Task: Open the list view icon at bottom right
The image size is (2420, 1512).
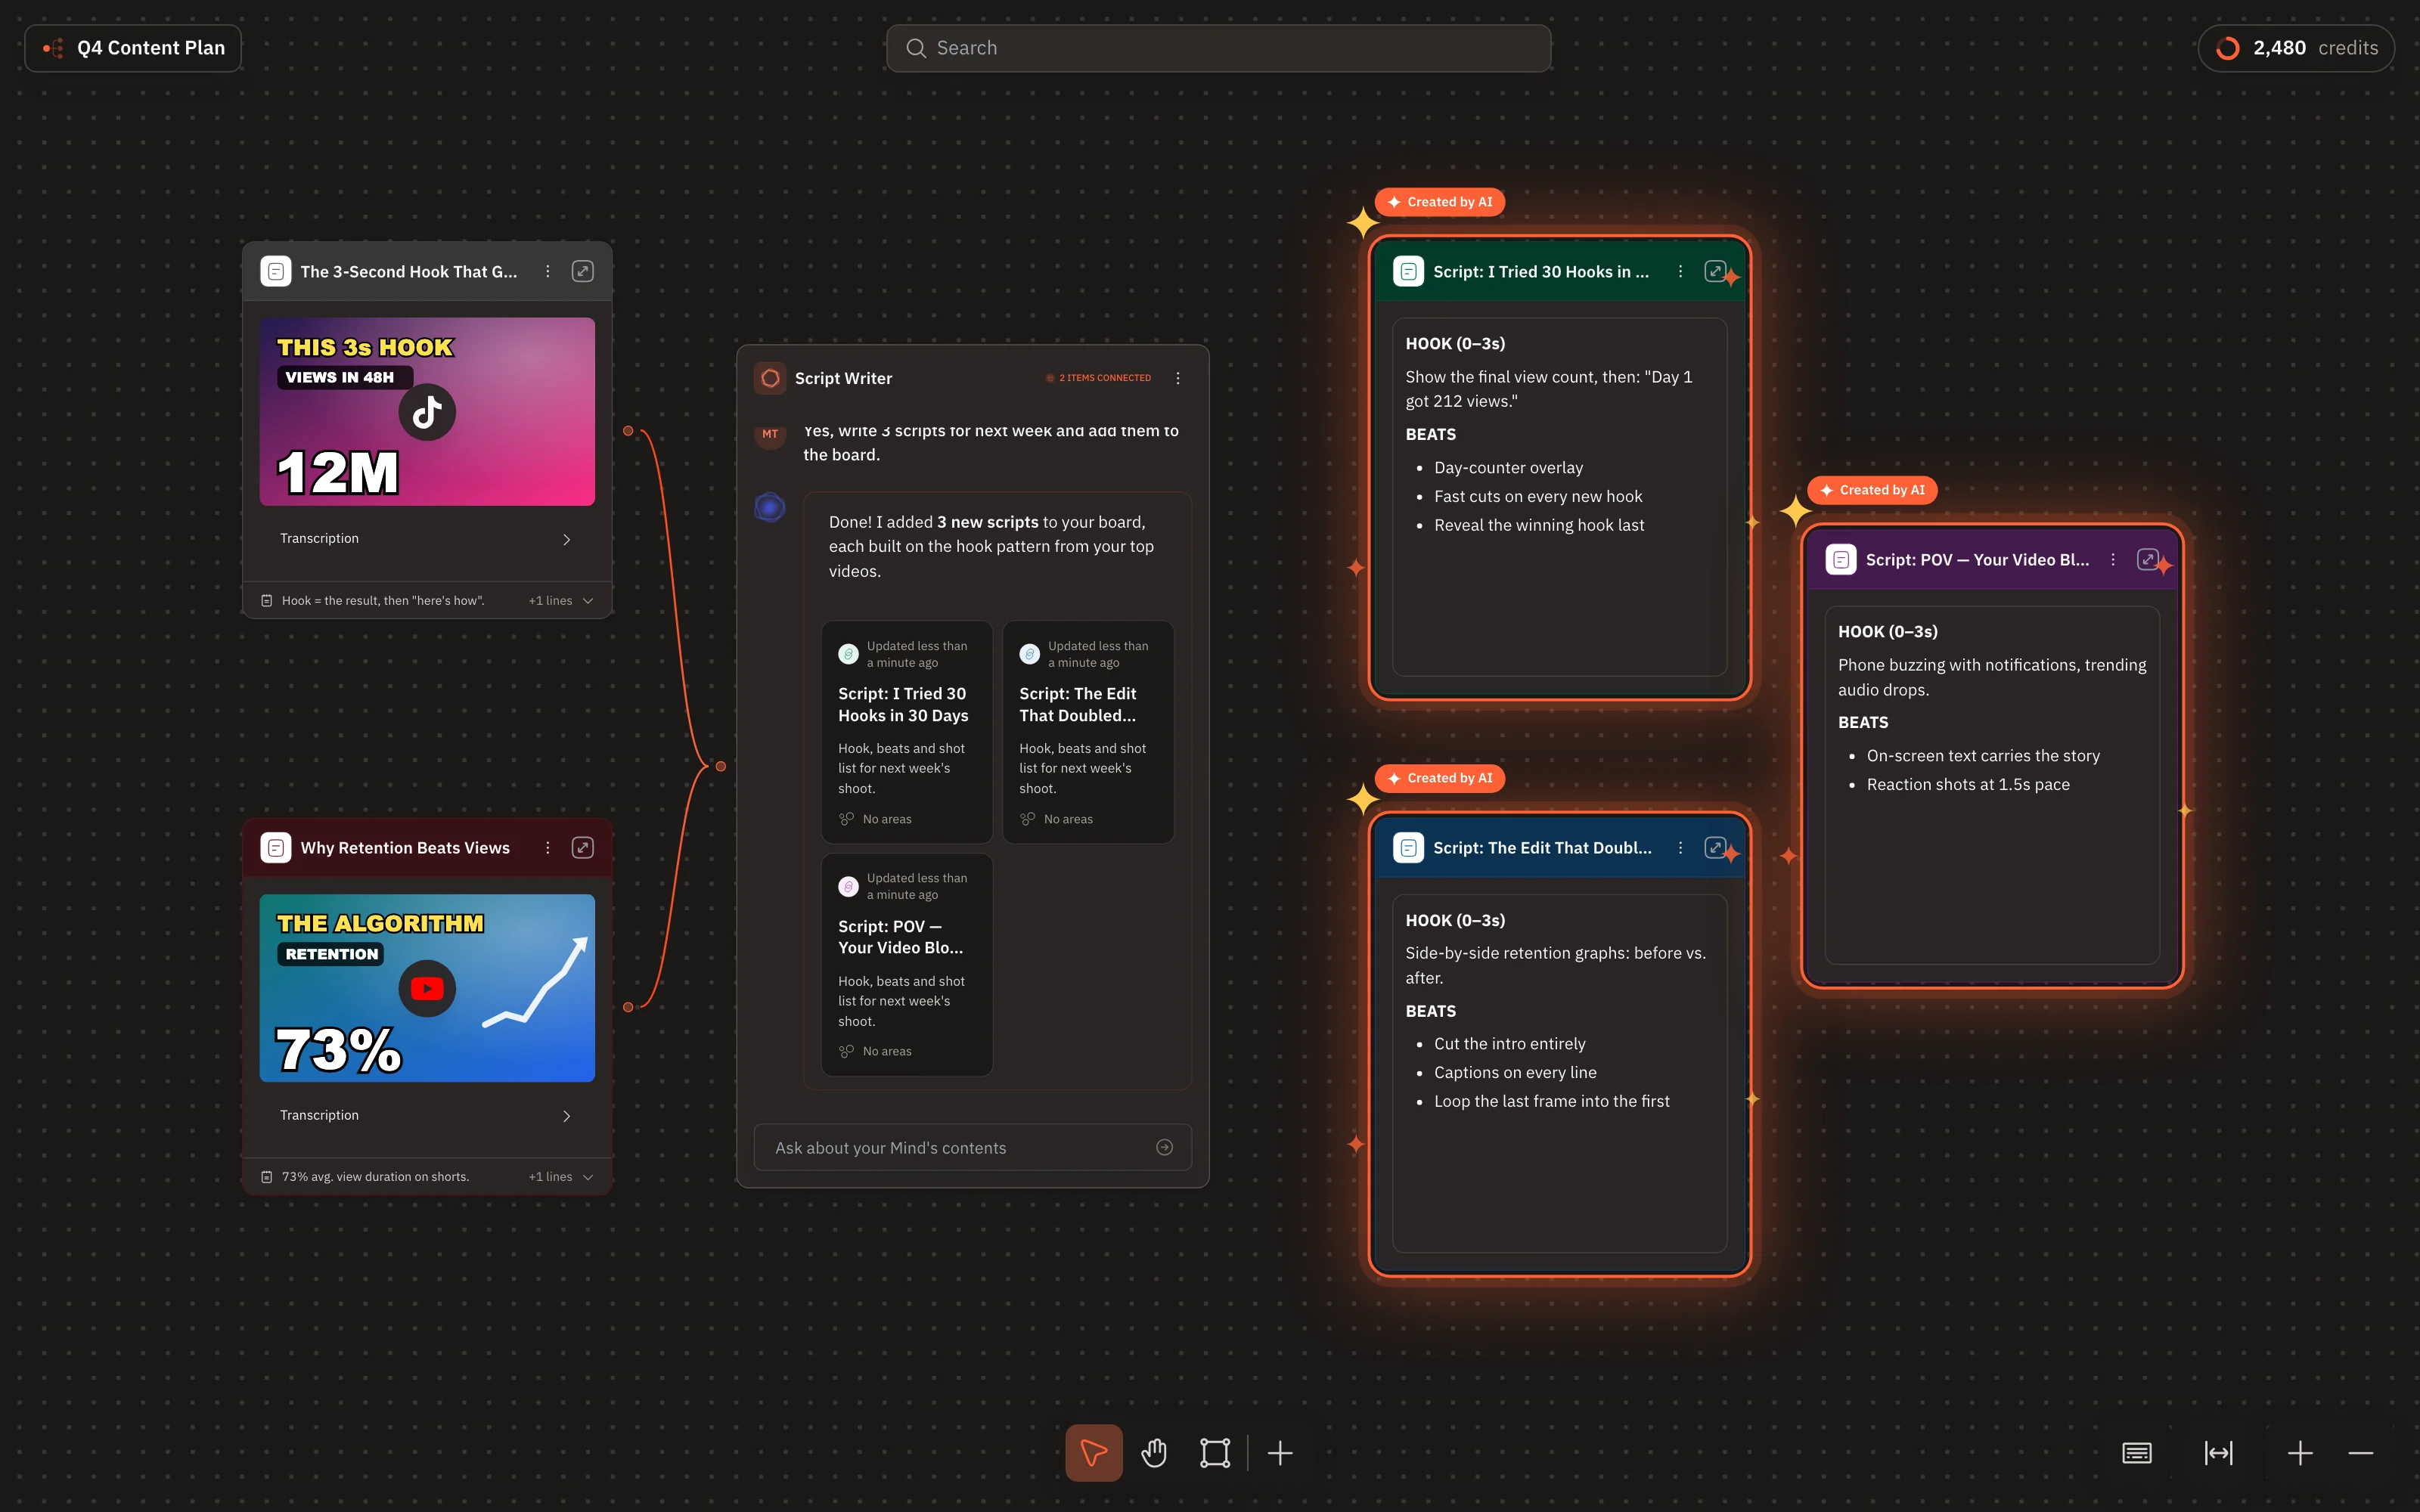Action: (x=2137, y=1452)
